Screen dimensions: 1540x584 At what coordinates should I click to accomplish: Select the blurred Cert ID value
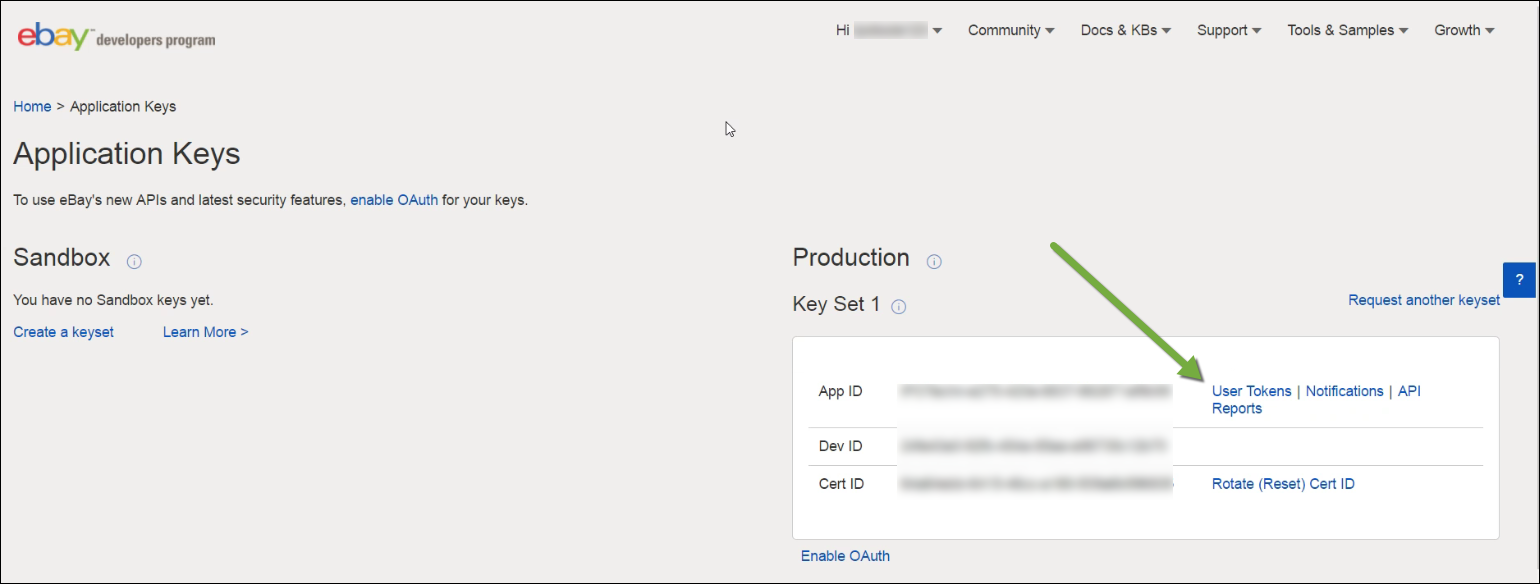1034,484
